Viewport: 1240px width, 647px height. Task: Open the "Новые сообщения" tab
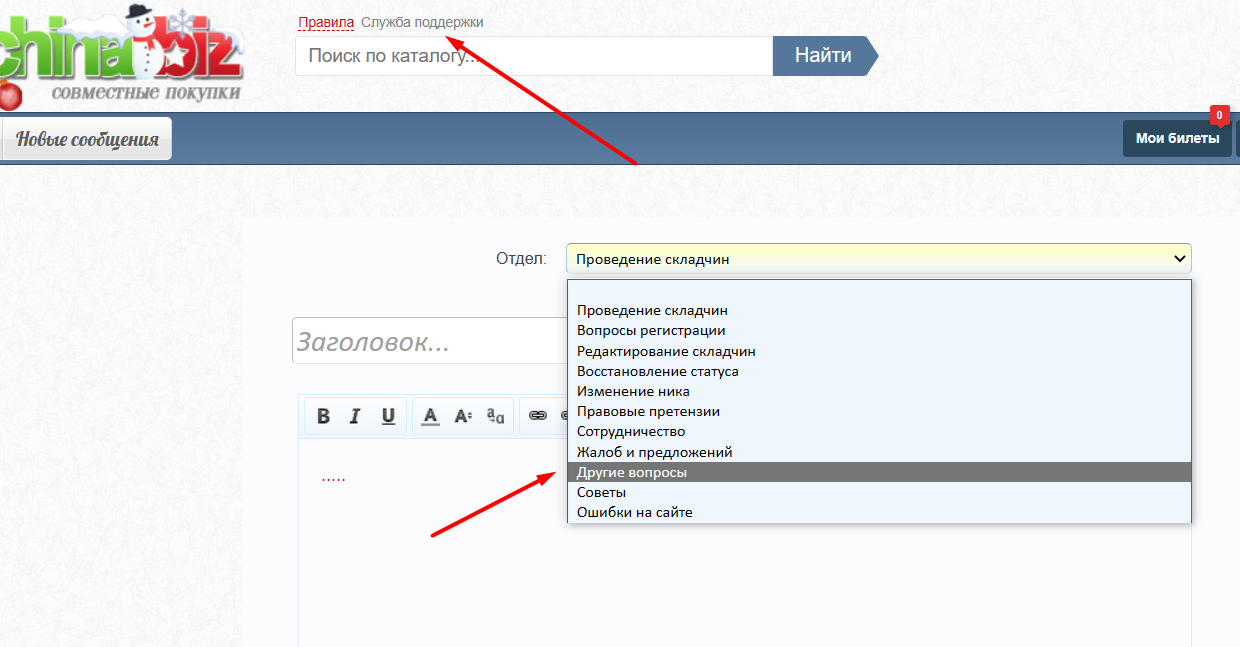pos(87,139)
